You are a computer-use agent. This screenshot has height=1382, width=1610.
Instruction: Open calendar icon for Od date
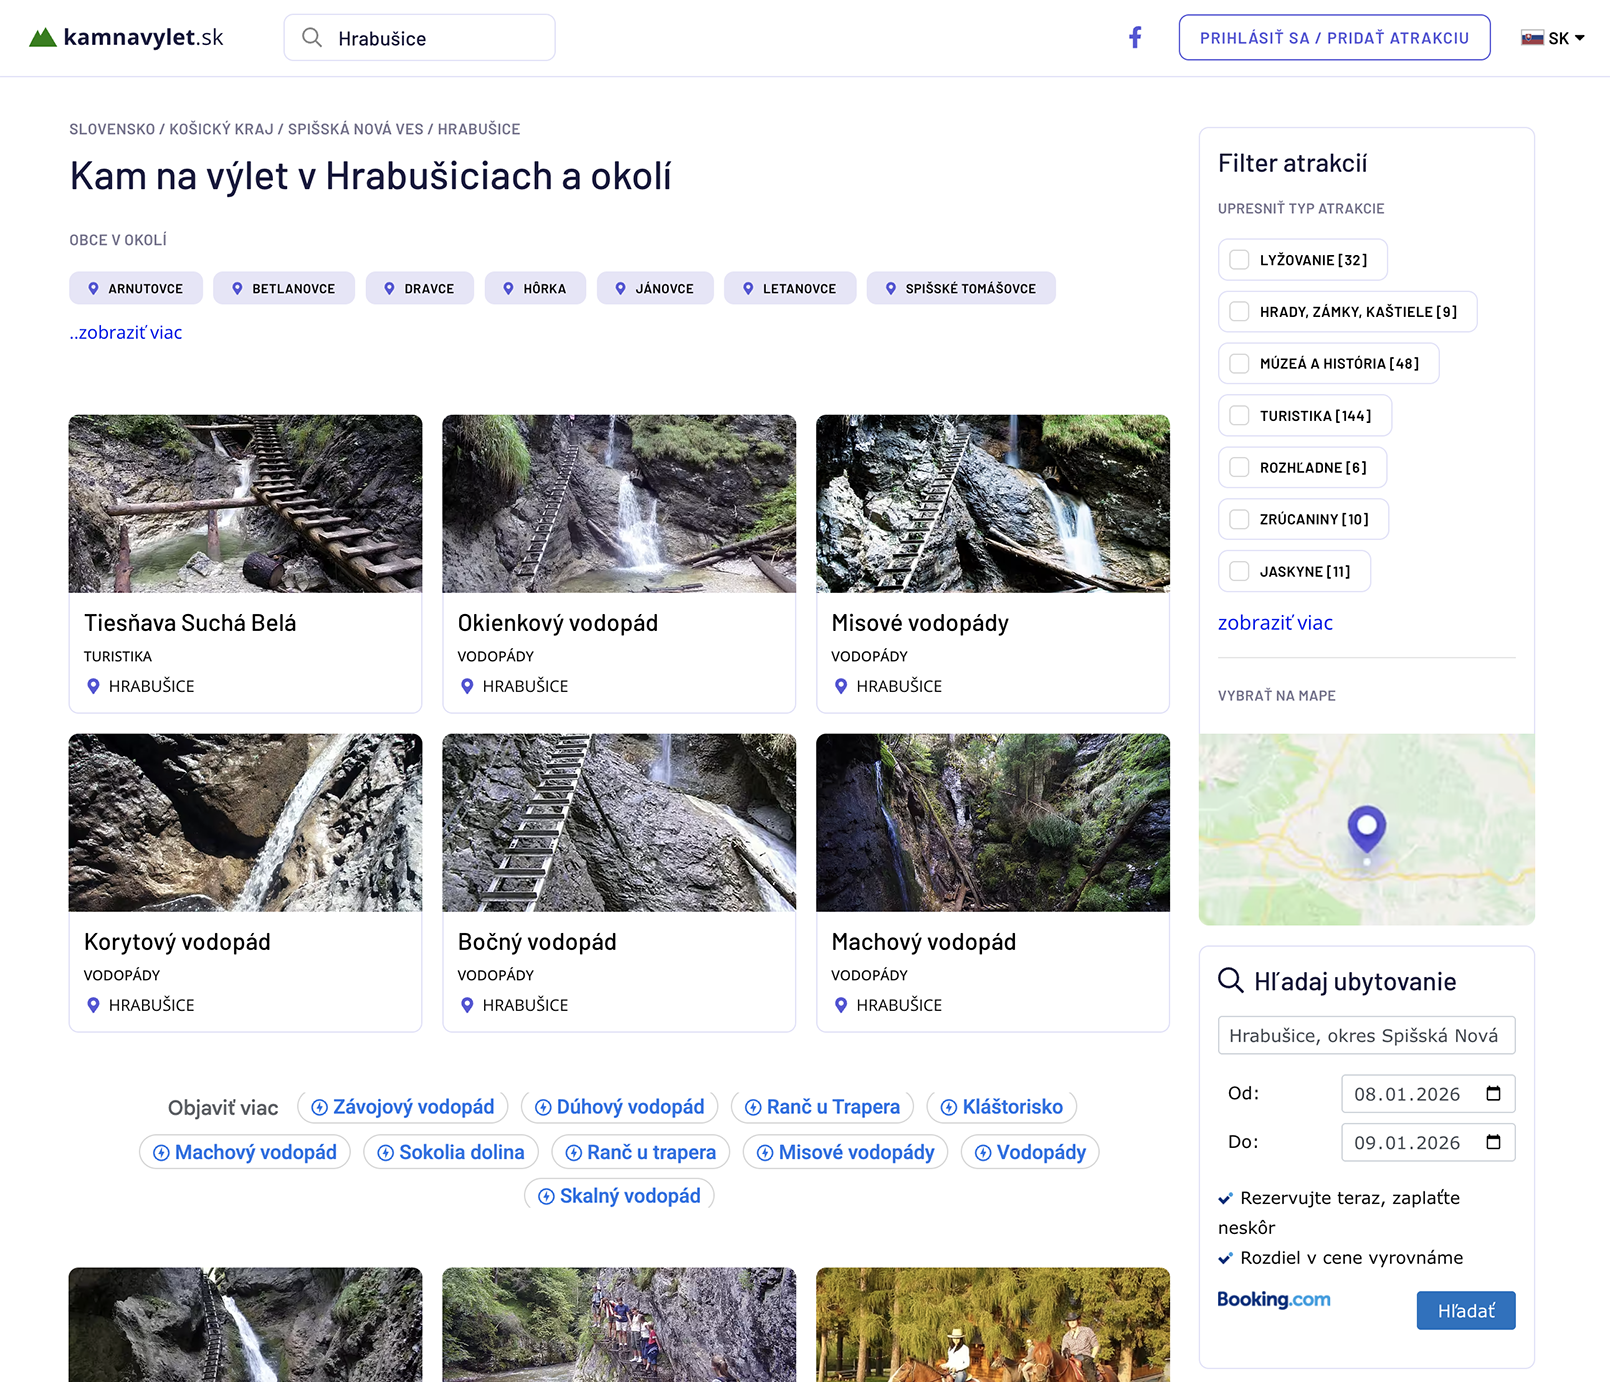tap(1493, 1093)
